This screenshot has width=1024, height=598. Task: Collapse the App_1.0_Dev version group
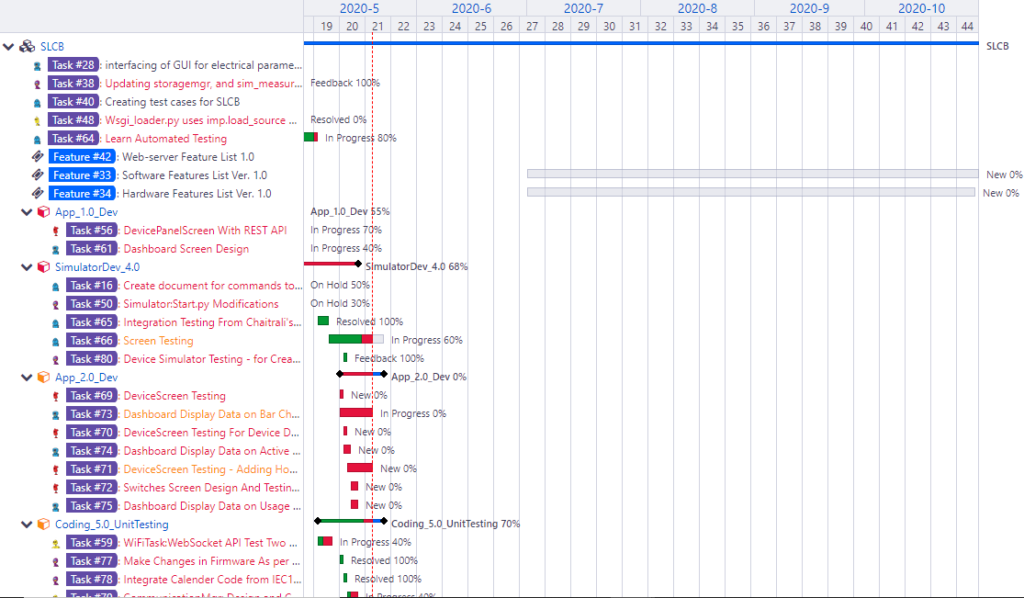(26, 212)
